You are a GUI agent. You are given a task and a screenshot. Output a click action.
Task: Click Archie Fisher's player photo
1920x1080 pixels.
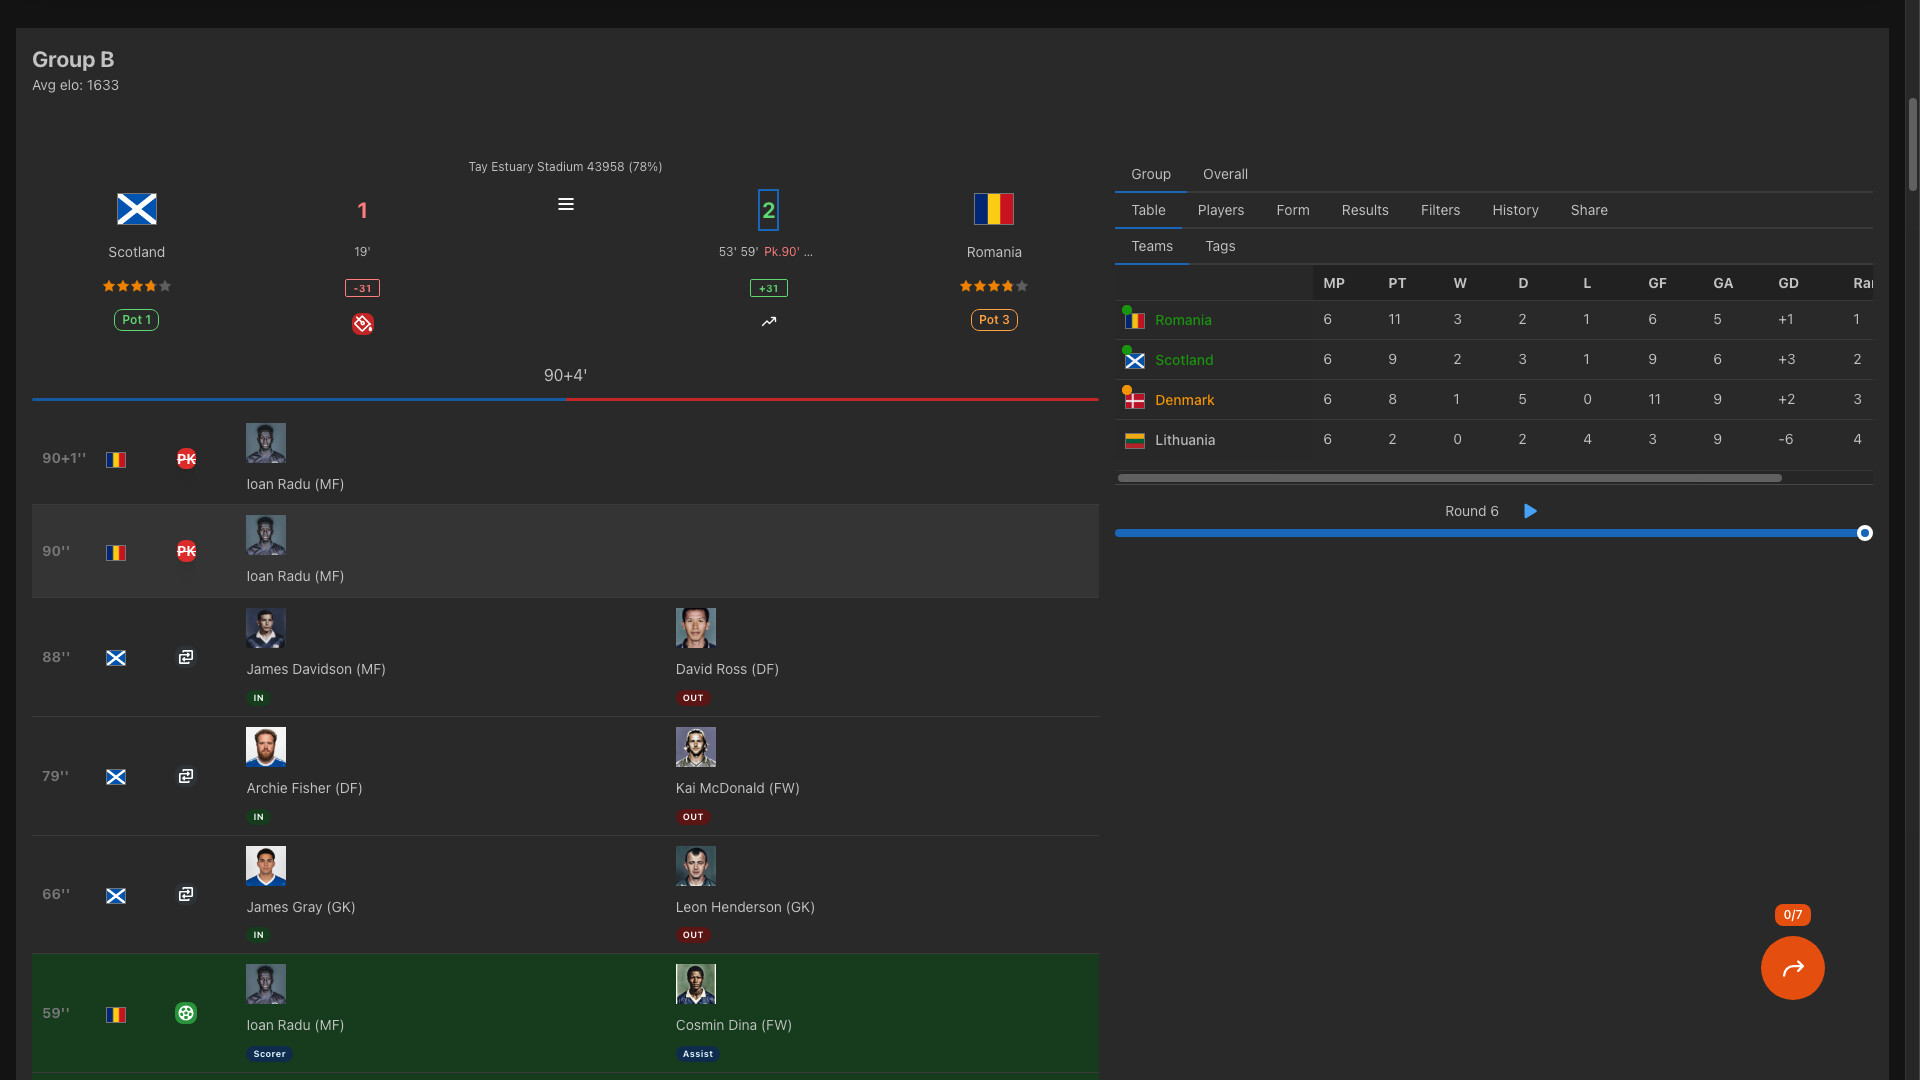266,747
